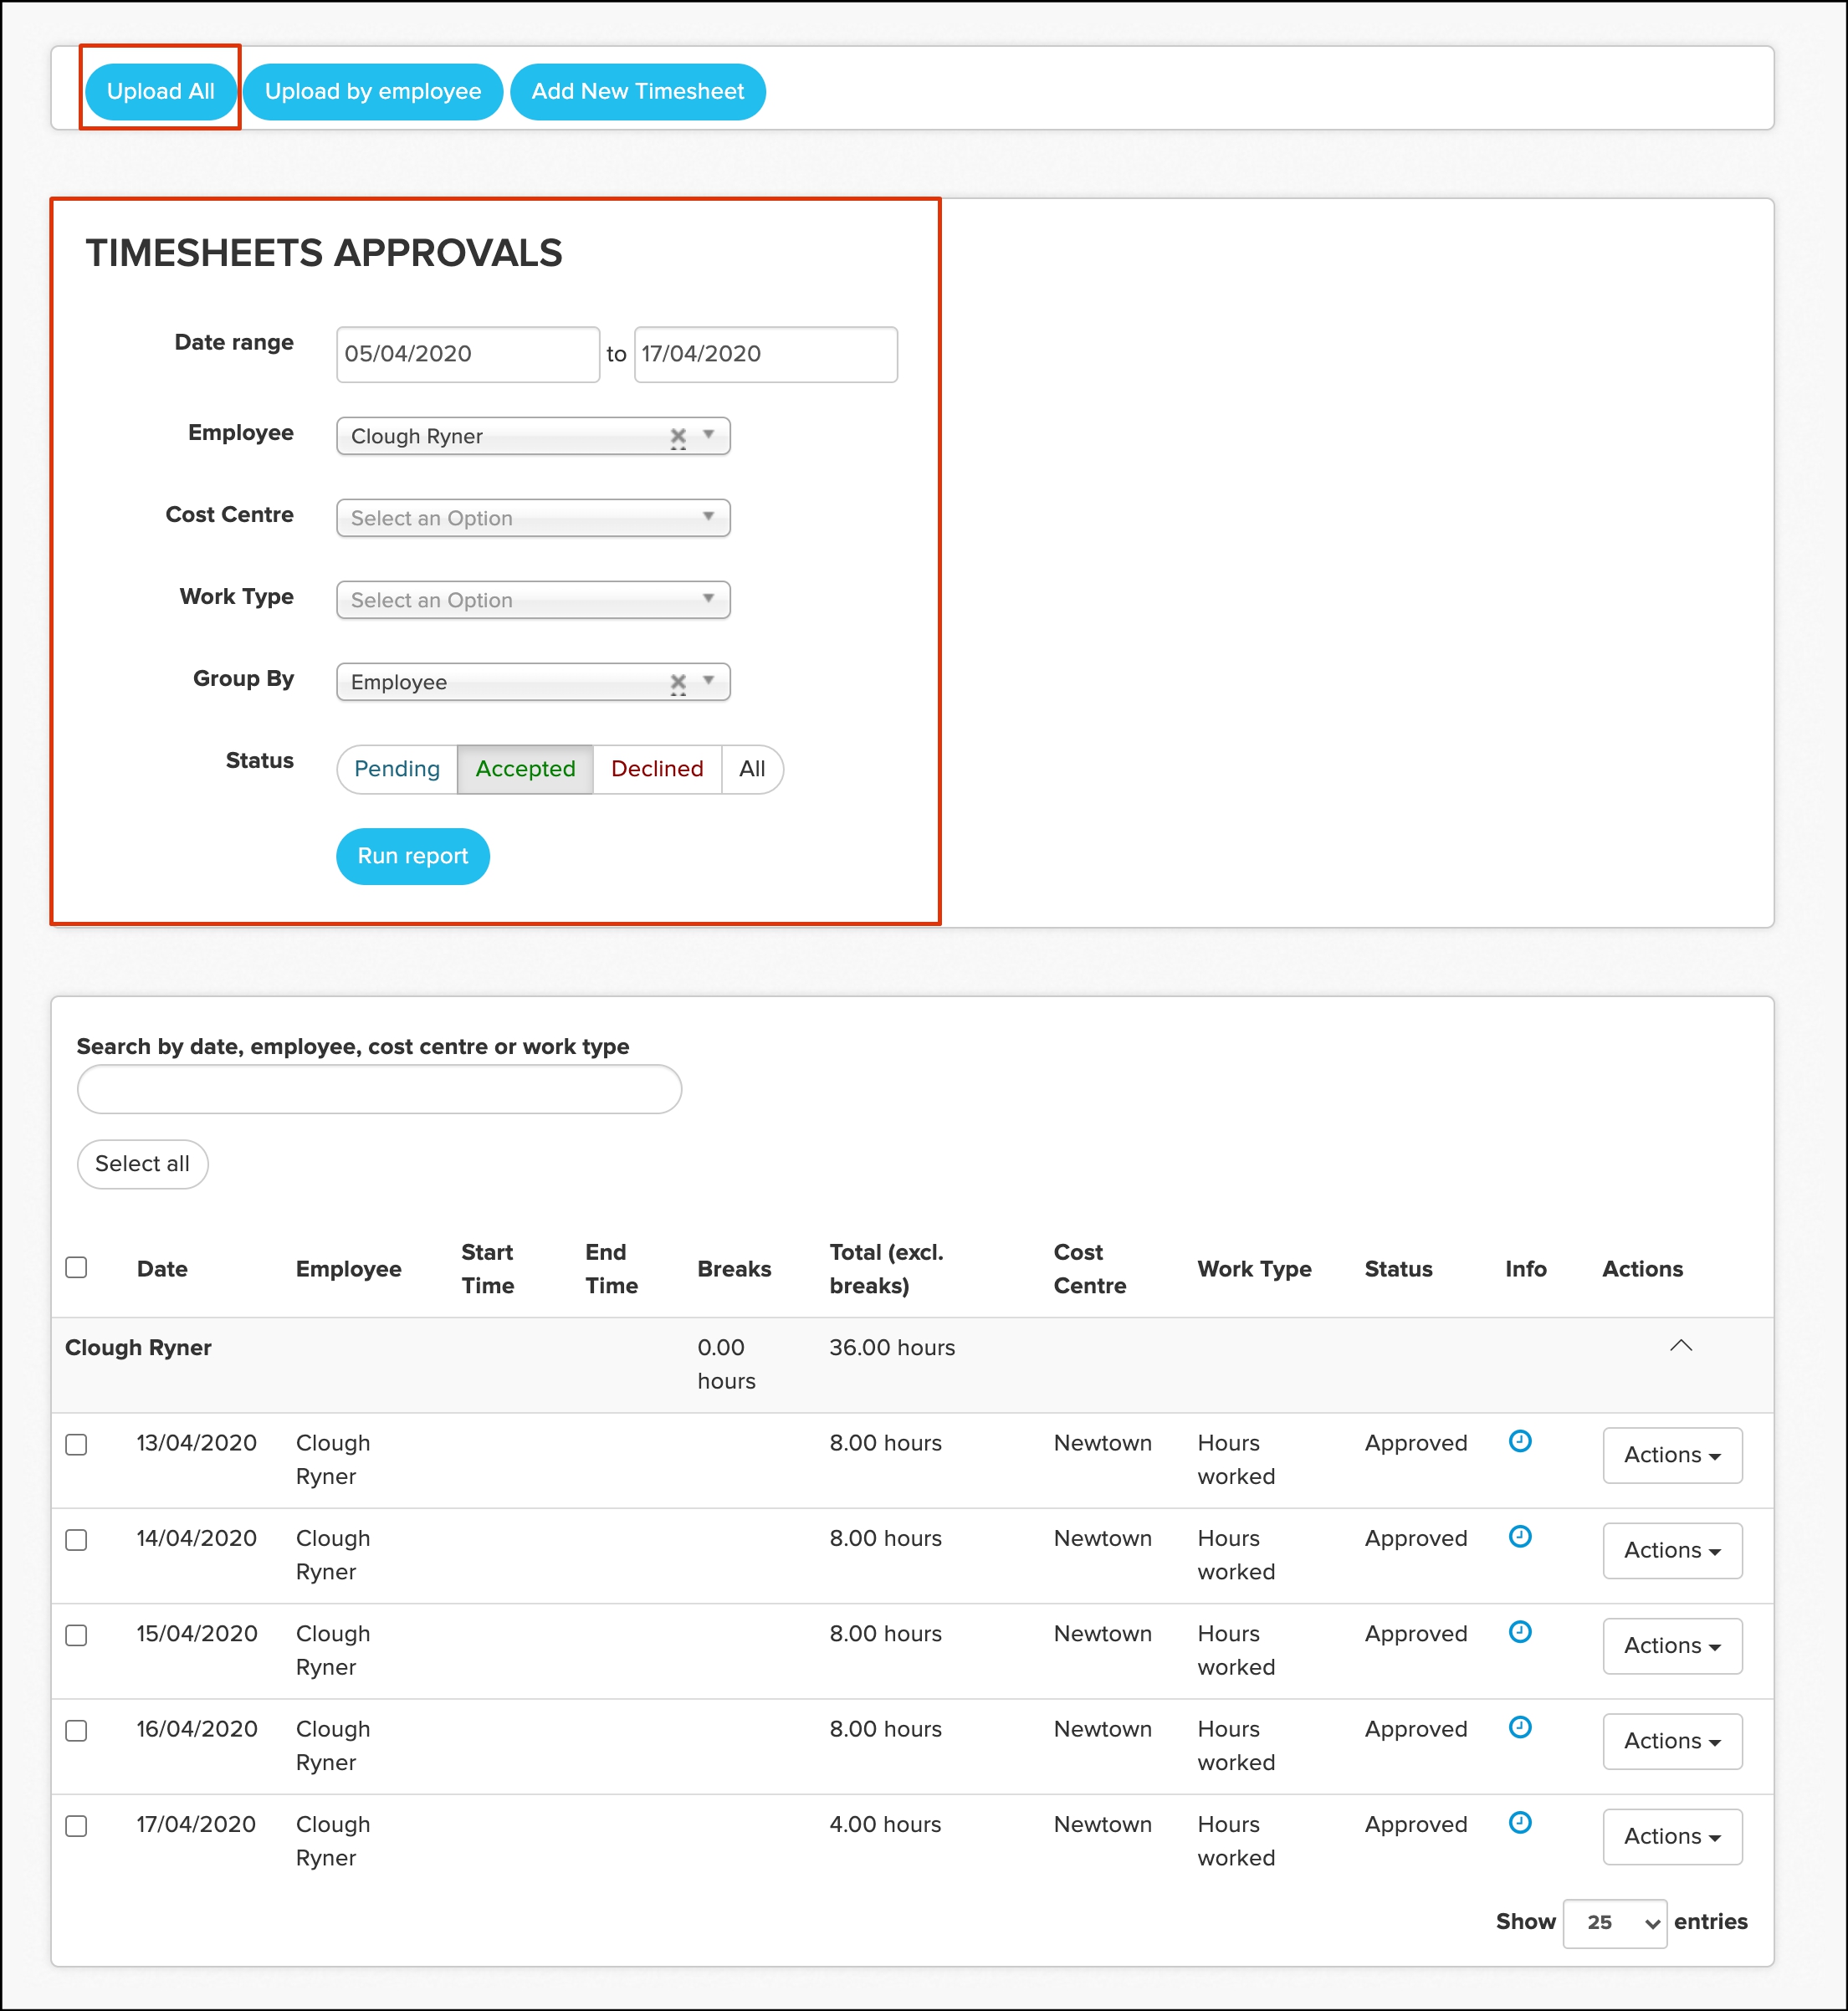Image resolution: width=1848 pixels, height=2011 pixels.
Task: Open the Cost Centre dropdown
Action: 533,518
